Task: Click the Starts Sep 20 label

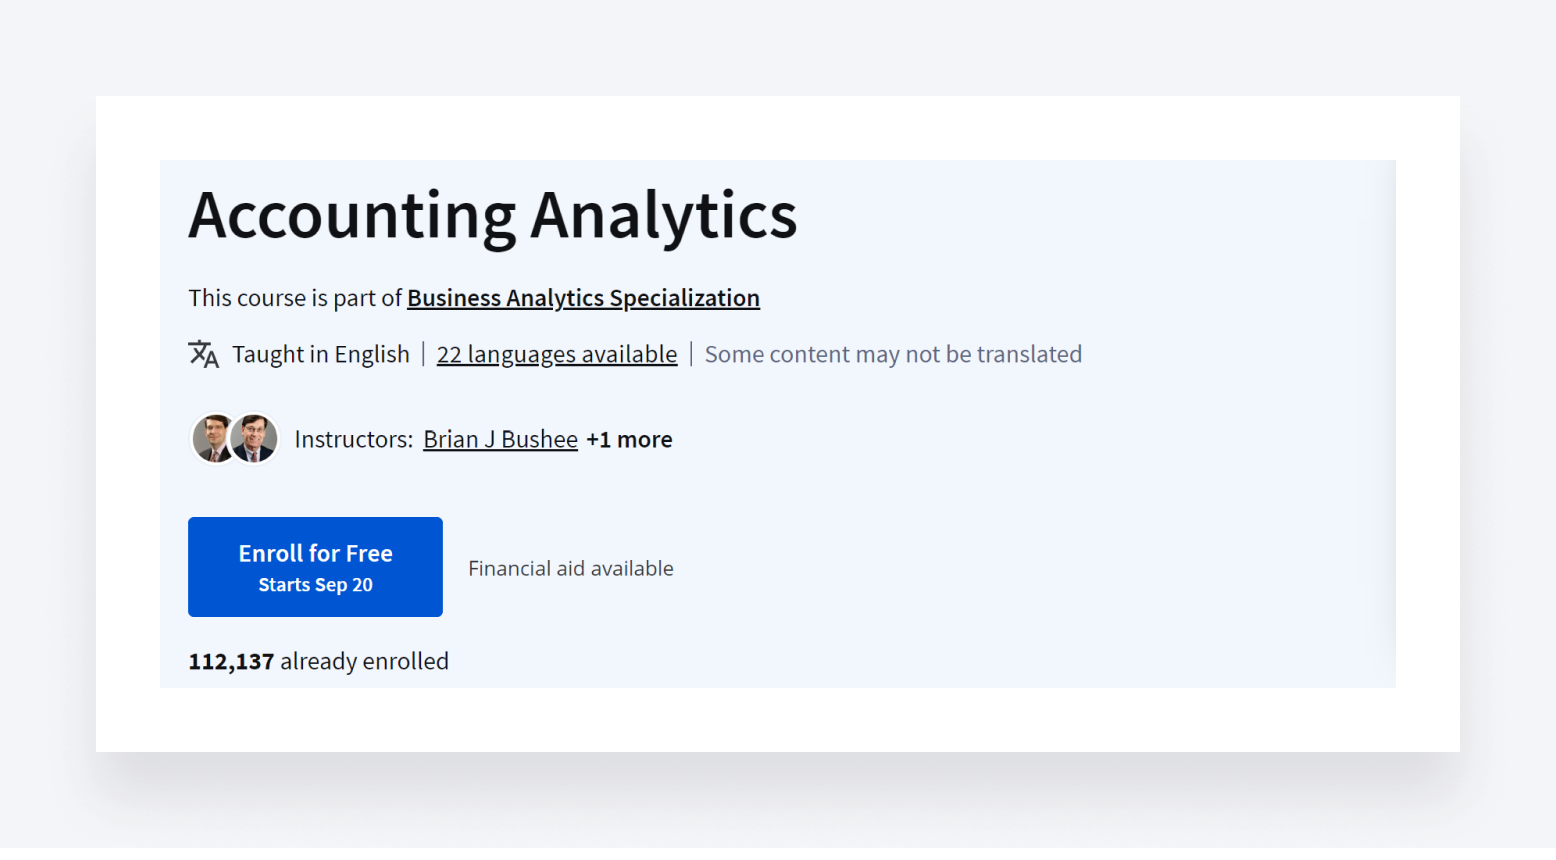Action: point(315,585)
